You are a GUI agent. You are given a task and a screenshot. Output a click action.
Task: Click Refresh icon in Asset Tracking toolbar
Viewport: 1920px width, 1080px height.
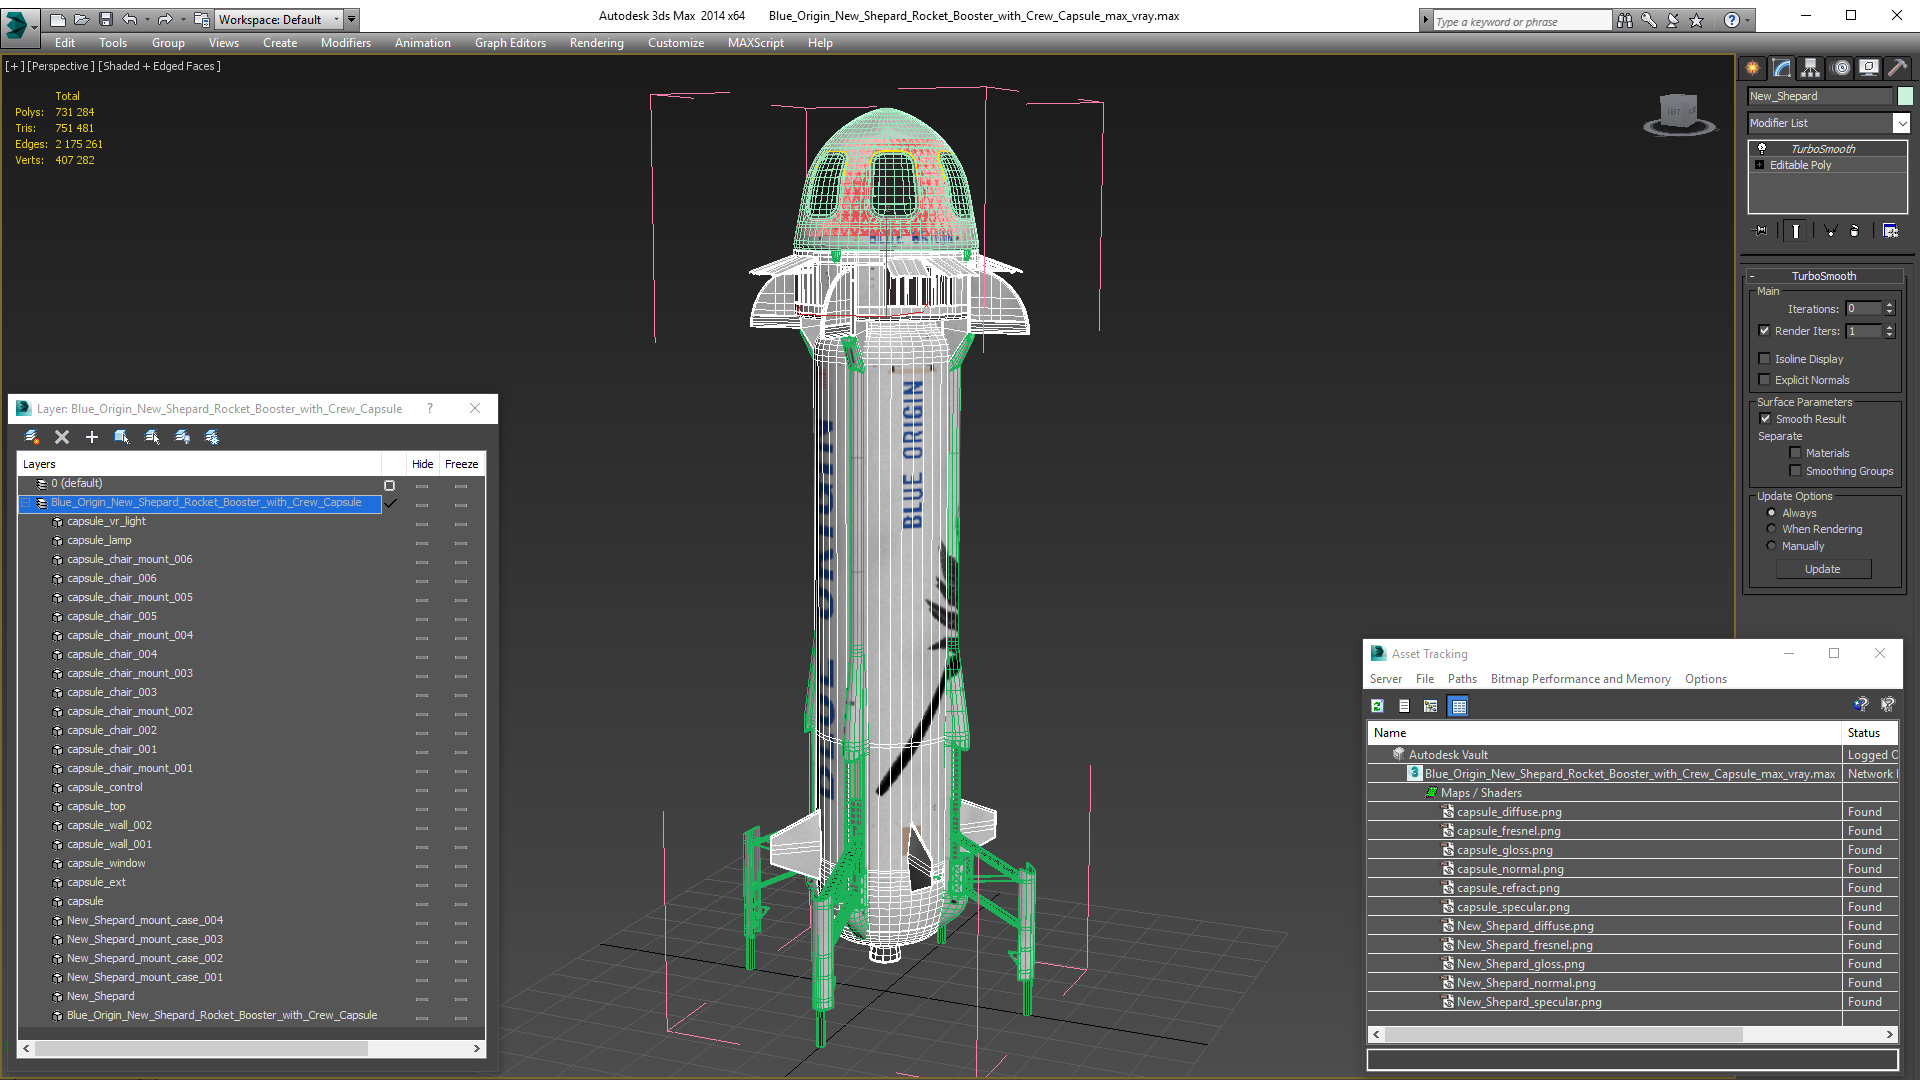(1378, 706)
